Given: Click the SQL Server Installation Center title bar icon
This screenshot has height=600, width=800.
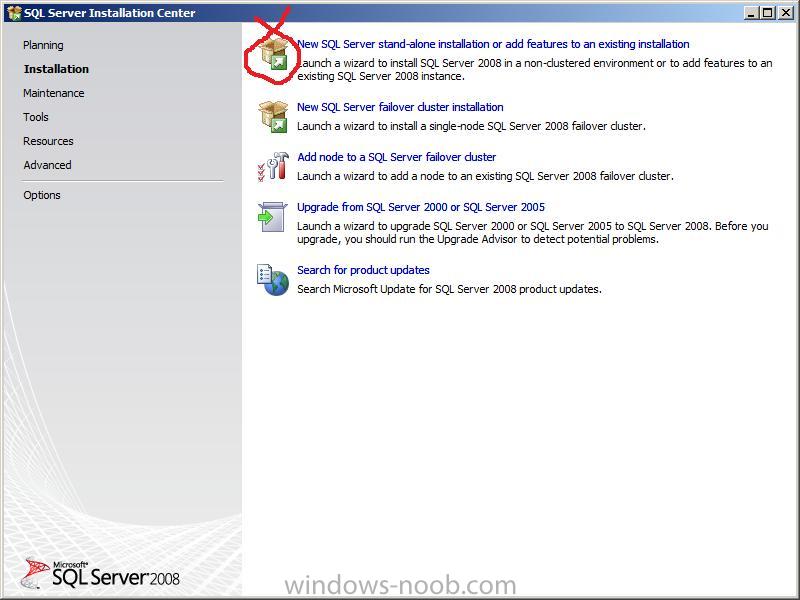Looking at the screenshot, I should [14, 12].
